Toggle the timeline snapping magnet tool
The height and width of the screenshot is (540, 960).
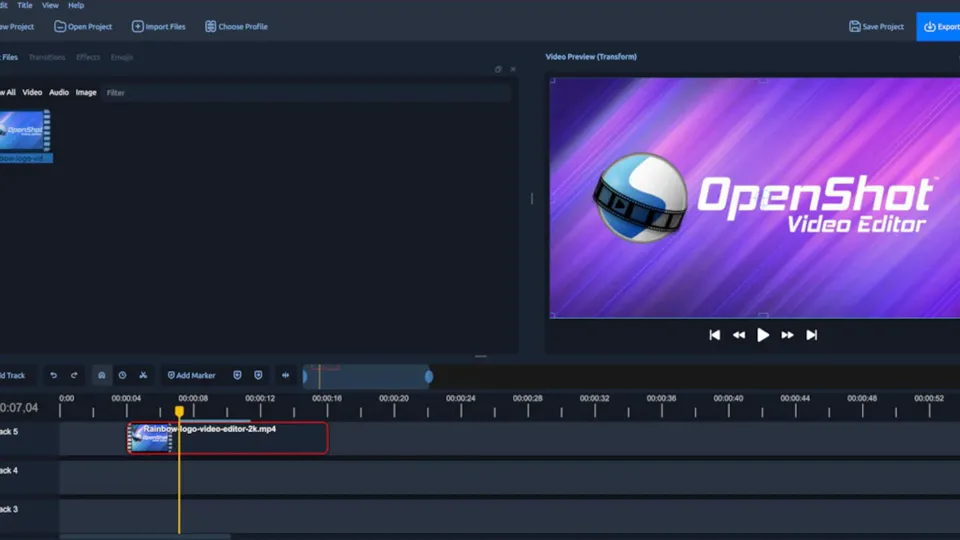click(x=102, y=375)
